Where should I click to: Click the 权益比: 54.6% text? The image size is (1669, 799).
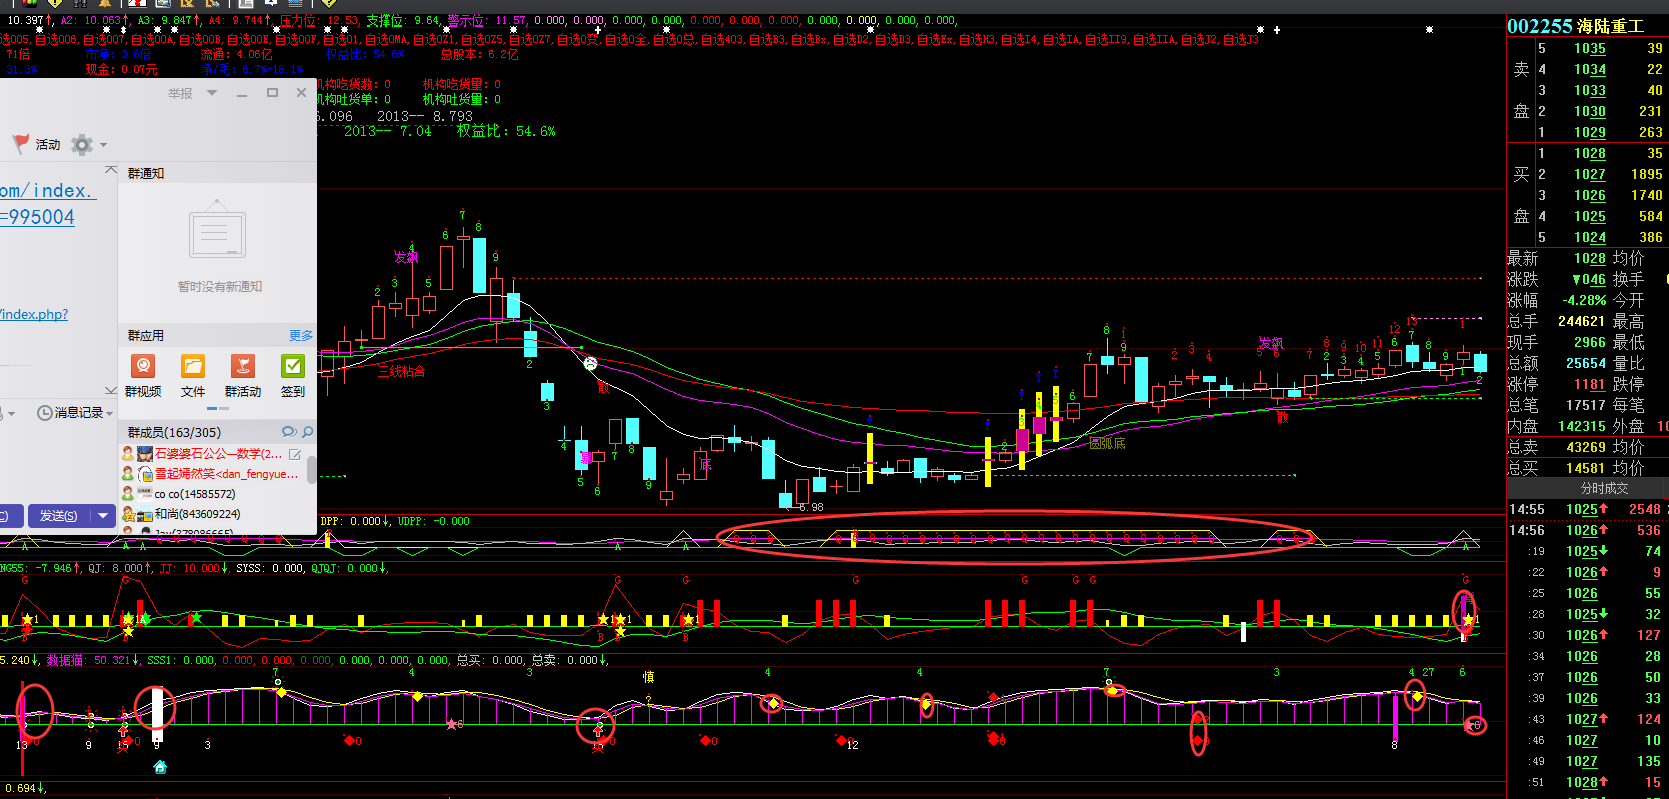pyautogui.click(x=506, y=131)
